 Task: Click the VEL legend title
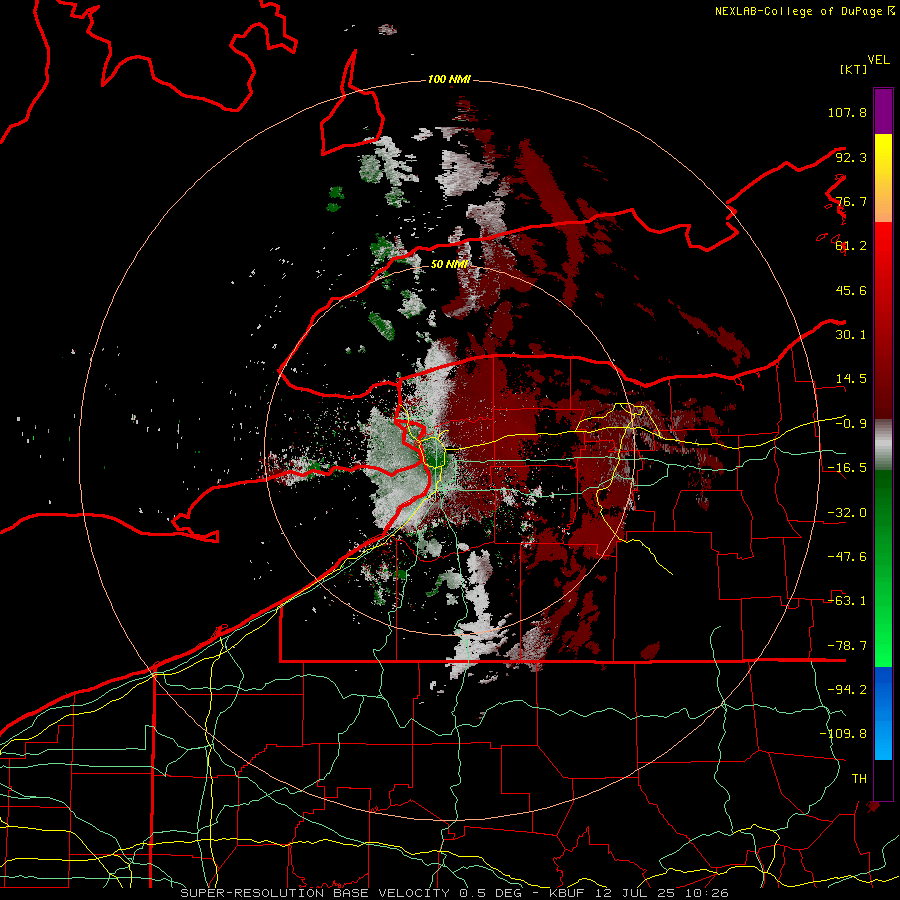(x=878, y=60)
